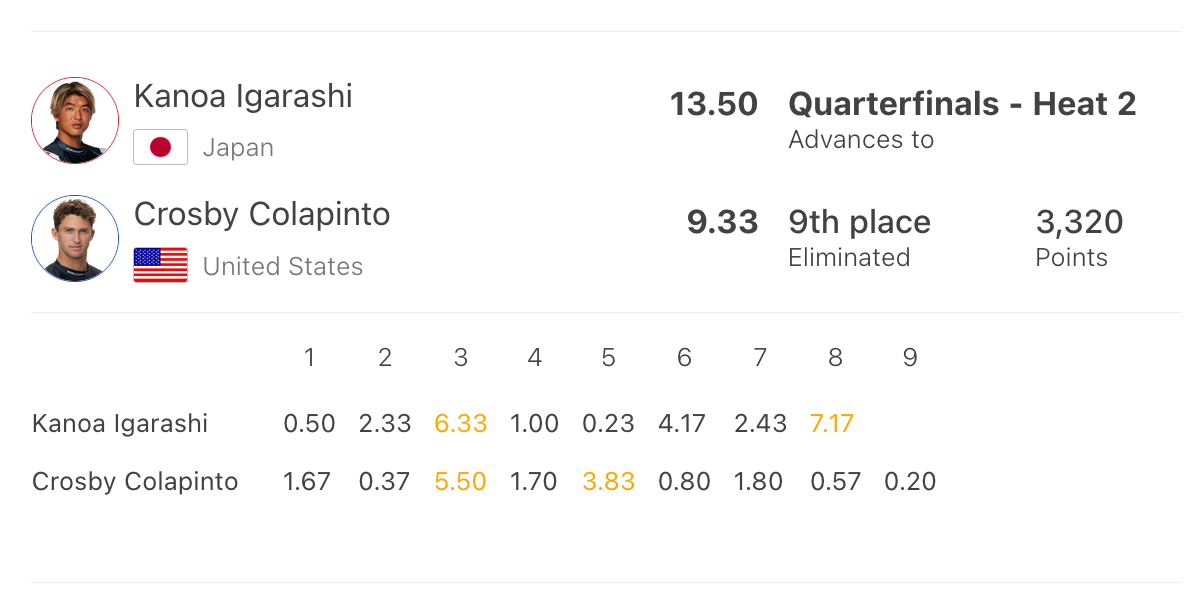Click Crosby Colapinto's profile photo
The width and height of the screenshot is (1204, 600).
pyautogui.click(x=75, y=239)
